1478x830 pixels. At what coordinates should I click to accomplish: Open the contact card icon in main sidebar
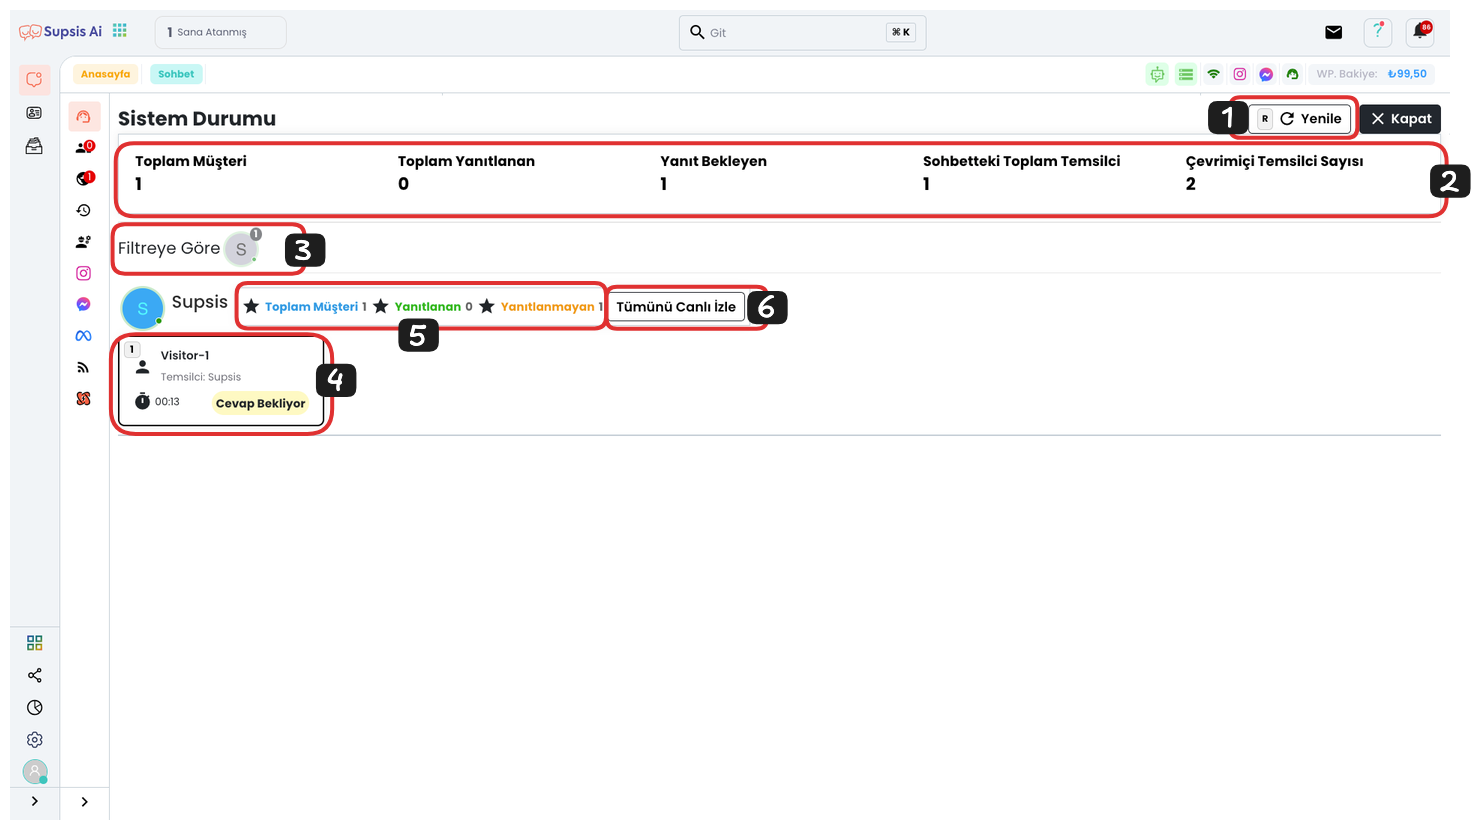[34, 113]
